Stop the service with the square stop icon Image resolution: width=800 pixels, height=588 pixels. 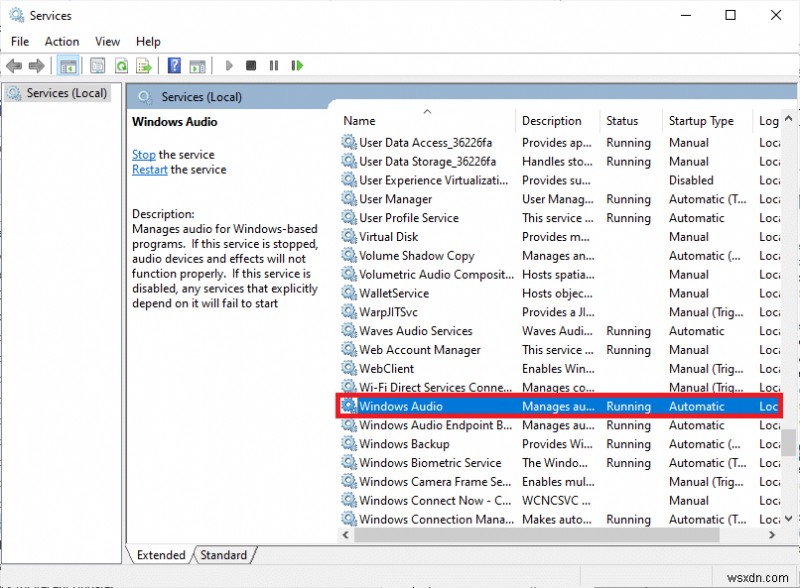[x=252, y=66]
